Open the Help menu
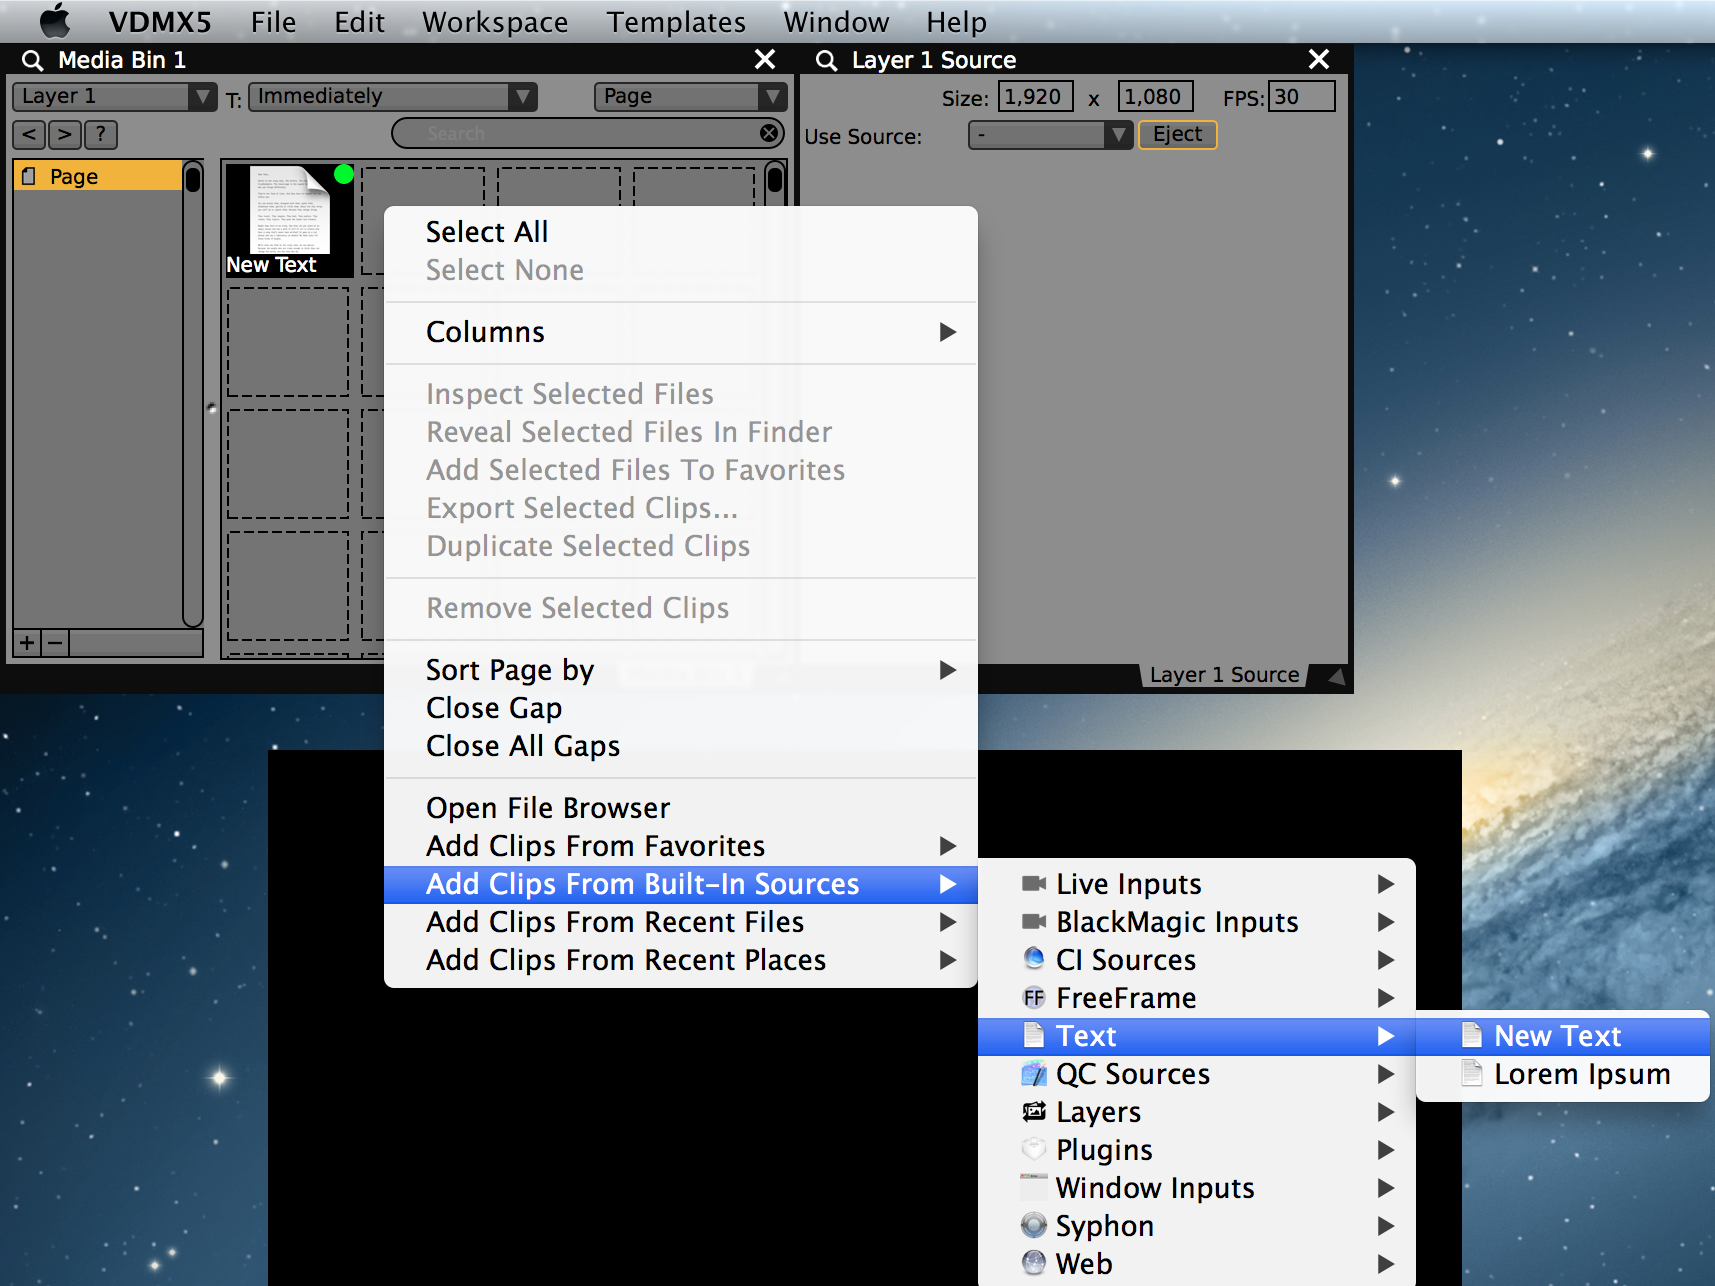This screenshot has width=1715, height=1286. coord(956,22)
